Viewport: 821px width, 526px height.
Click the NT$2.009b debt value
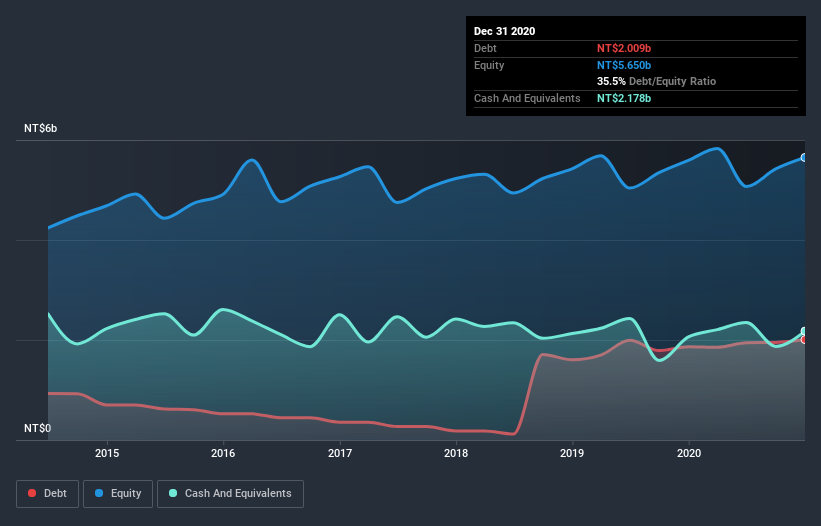624,48
